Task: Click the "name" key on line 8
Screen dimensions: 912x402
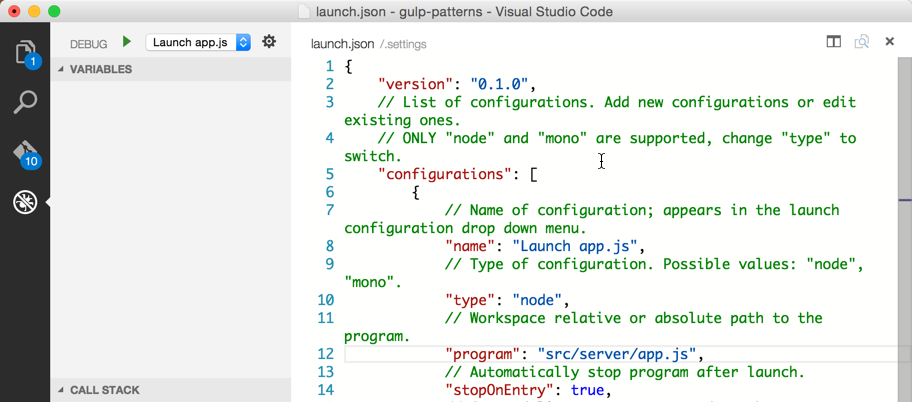Action: pos(470,246)
